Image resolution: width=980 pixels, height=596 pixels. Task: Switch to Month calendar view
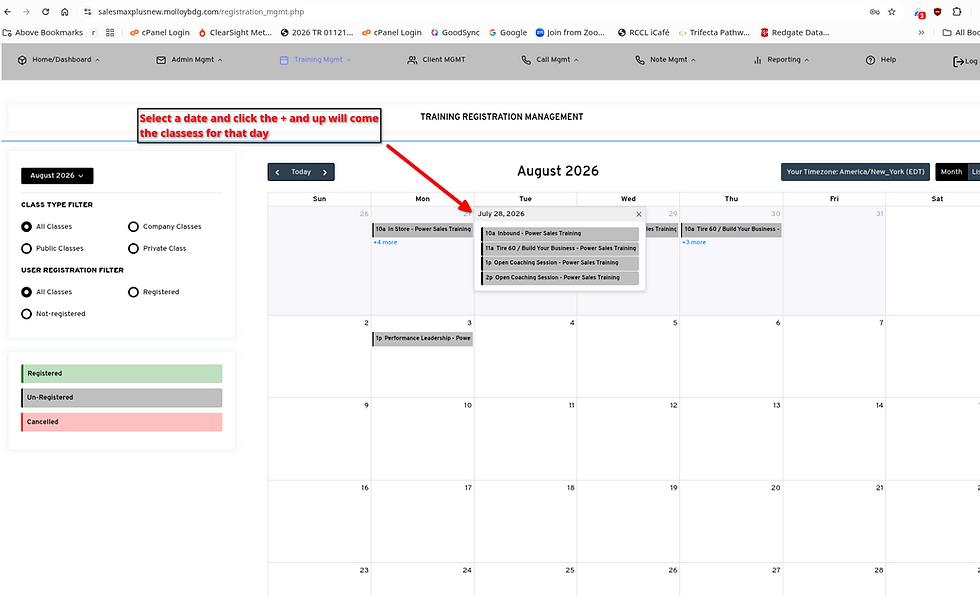click(x=951, y=172)
